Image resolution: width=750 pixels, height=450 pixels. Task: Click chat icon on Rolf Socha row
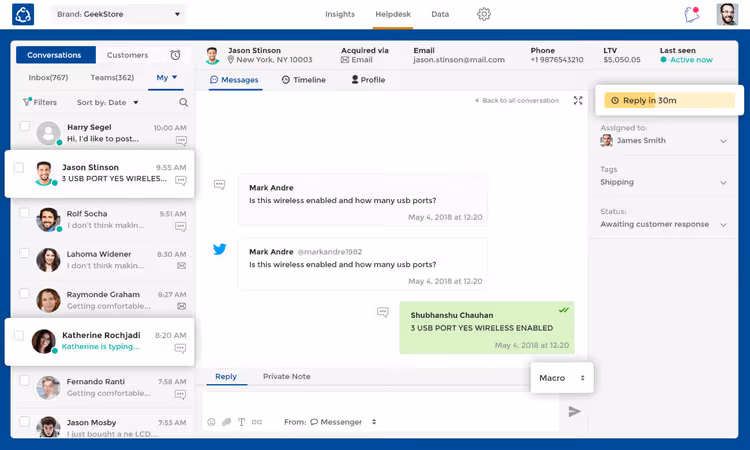point(181,226)
